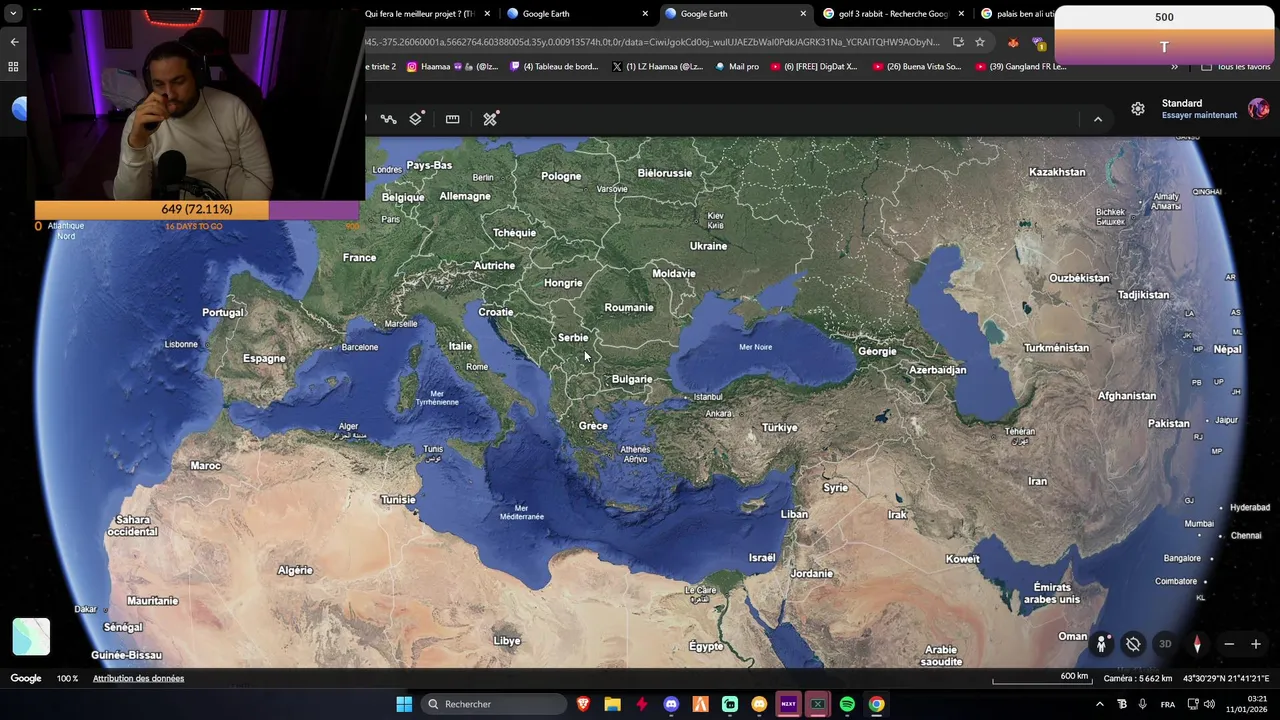Zoom in with the plus button

click(x=1256, y=644)
